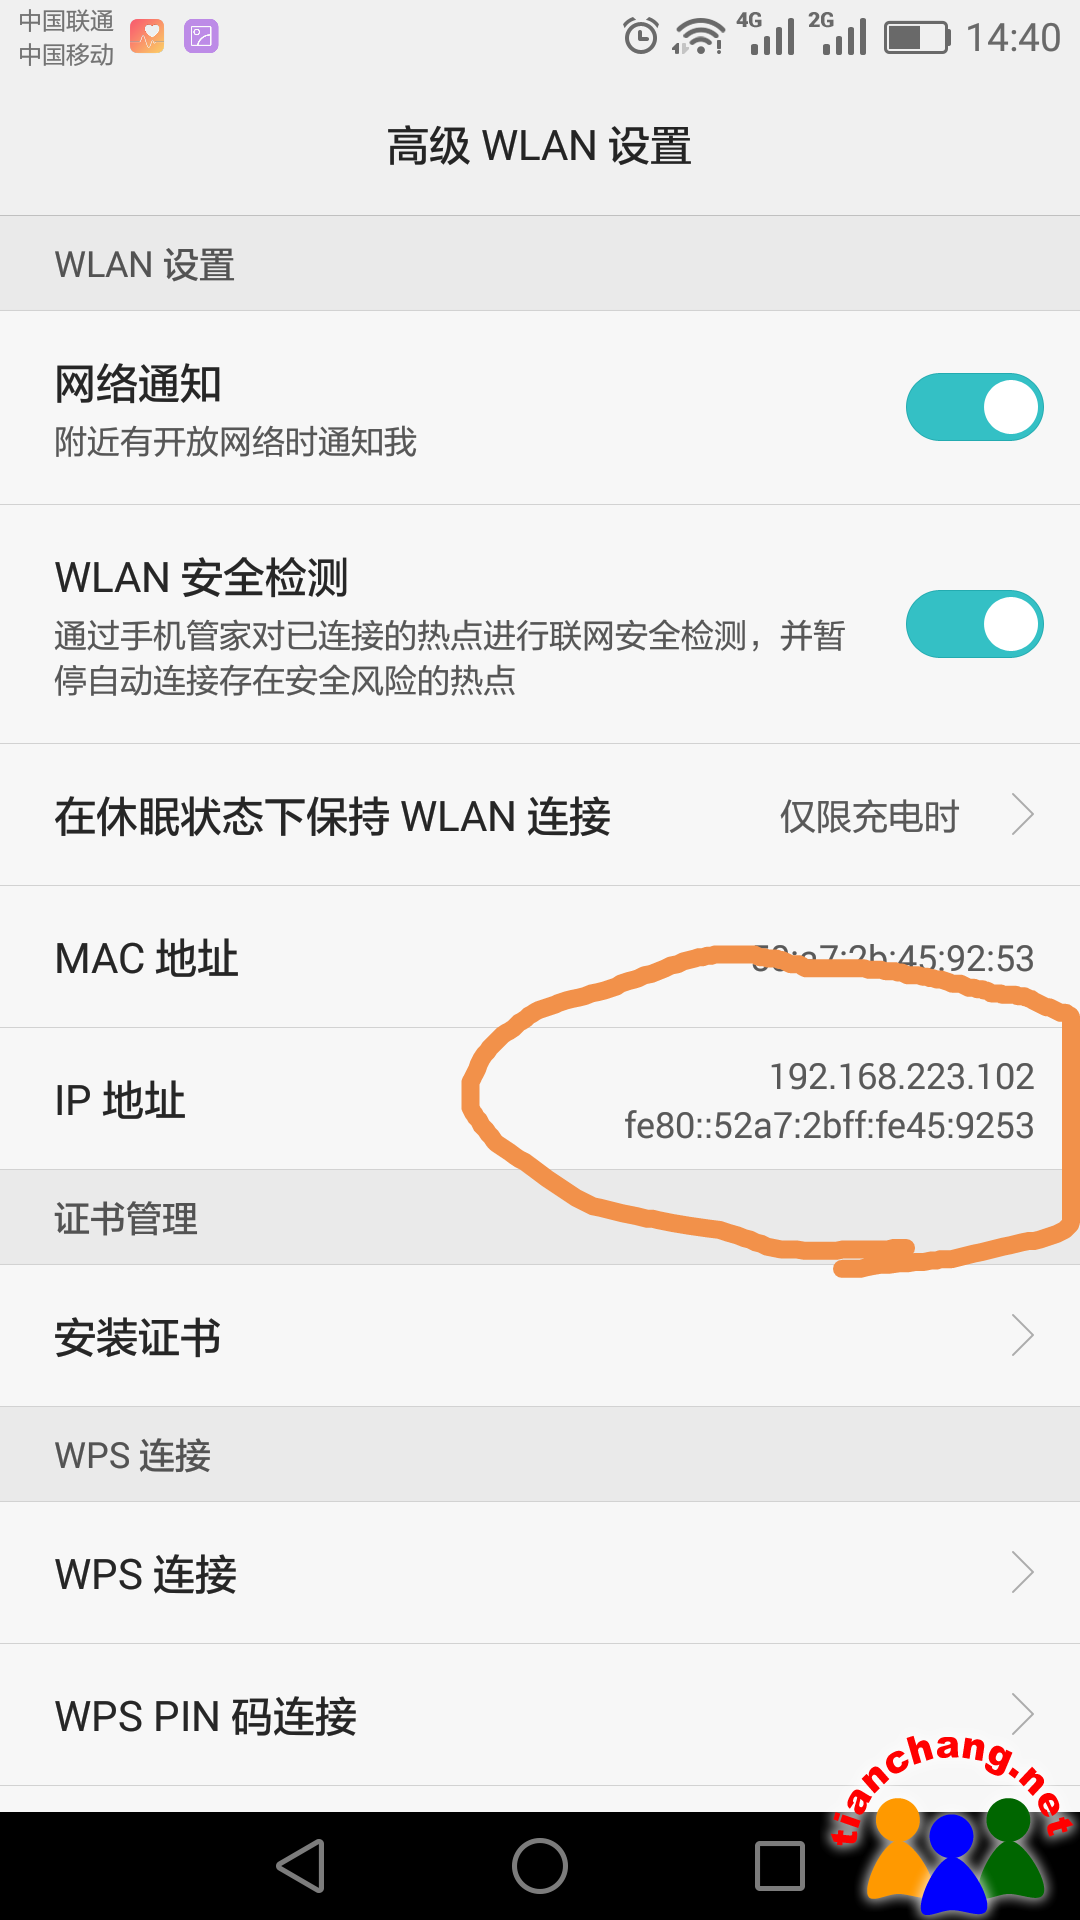
Task: Select the 在休眠状态下保持 WLAN 连接 item
Action: click(x=540, y=815)
